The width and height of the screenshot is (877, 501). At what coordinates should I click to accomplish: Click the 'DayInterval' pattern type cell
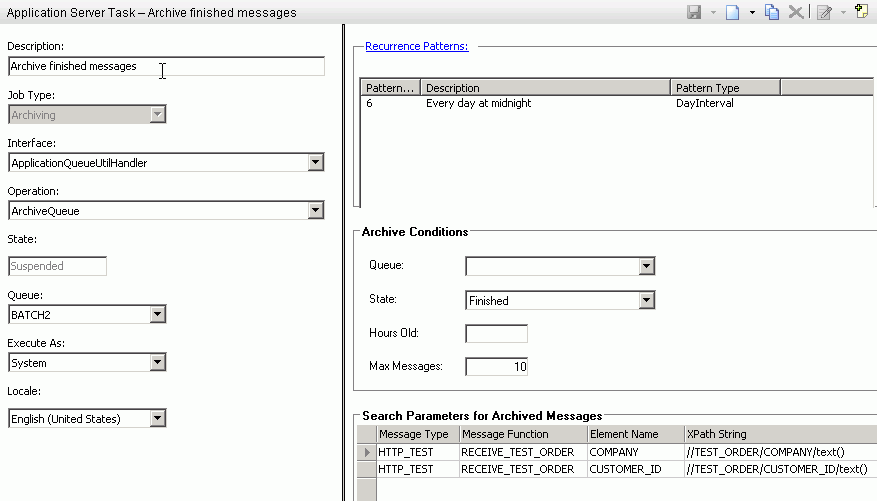(x=705, y=103)
